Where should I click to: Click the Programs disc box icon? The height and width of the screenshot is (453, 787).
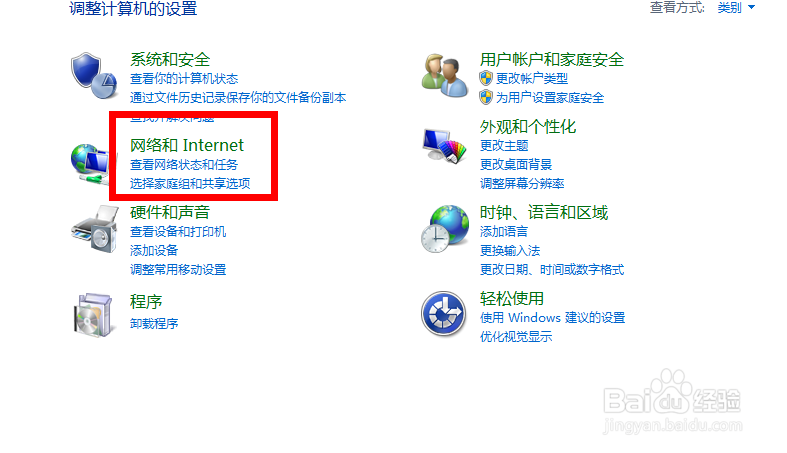(93, 315)
